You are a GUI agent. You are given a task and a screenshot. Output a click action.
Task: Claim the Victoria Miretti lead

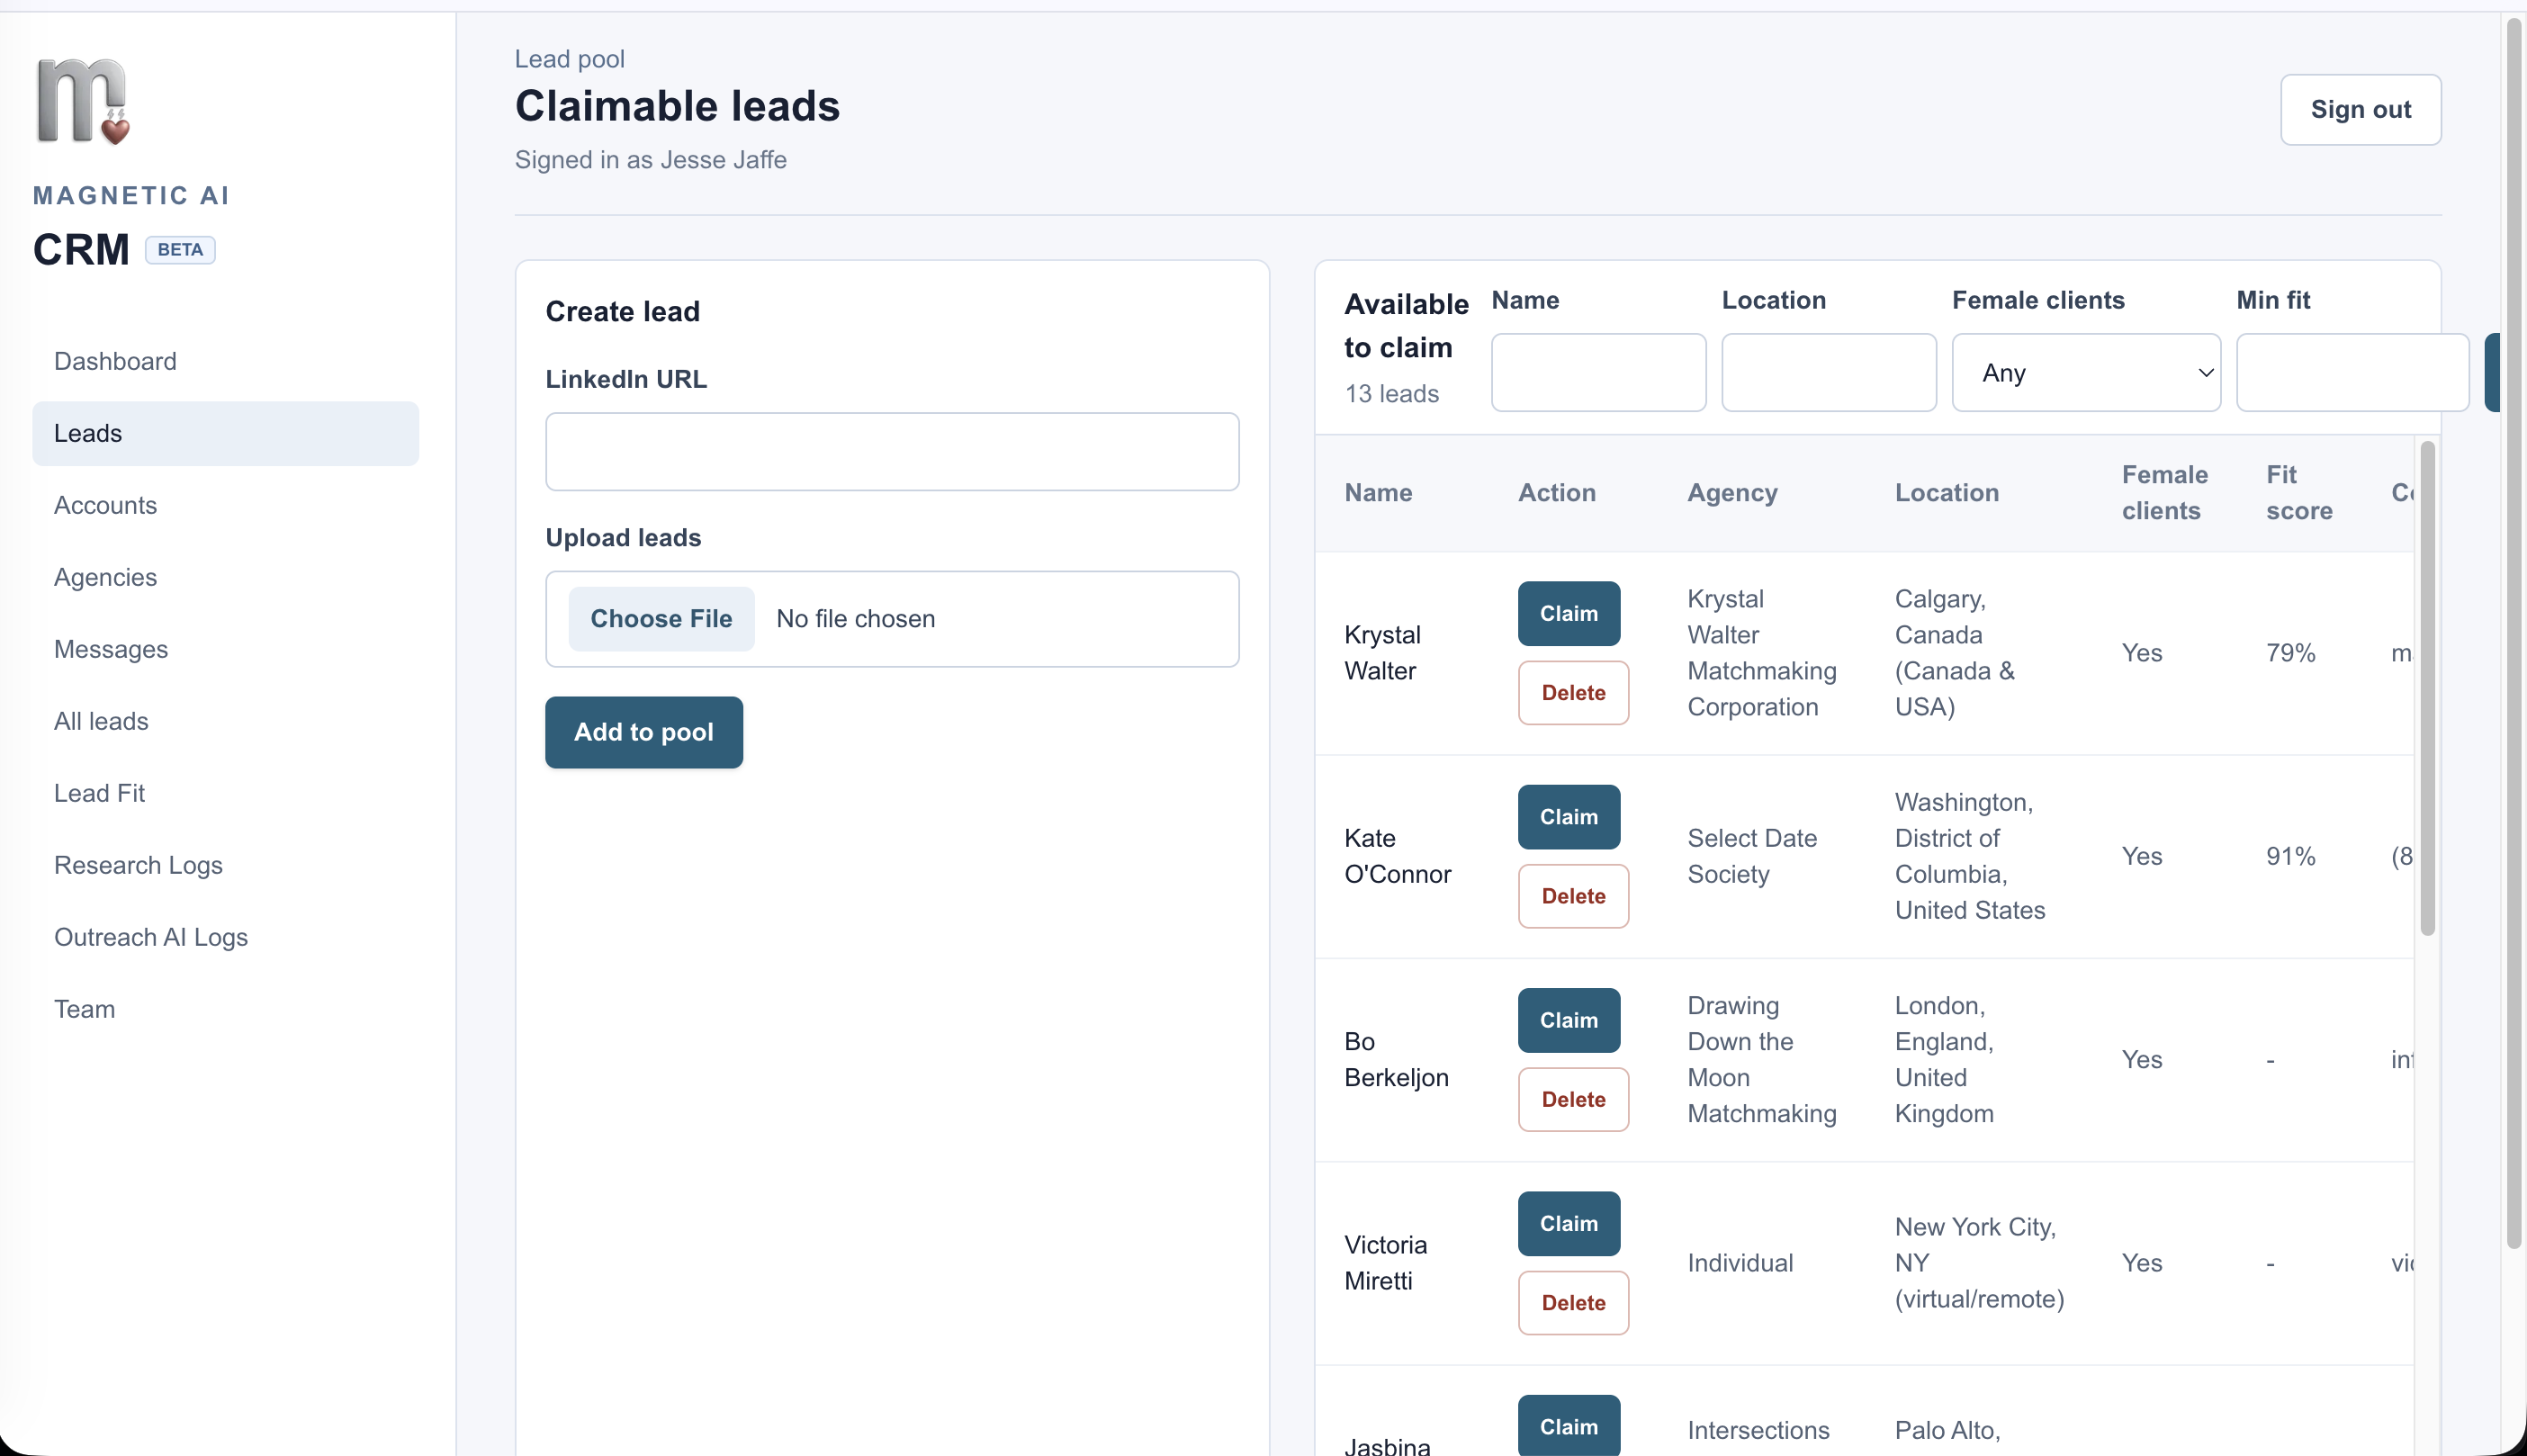(x=1568, y=1223)
